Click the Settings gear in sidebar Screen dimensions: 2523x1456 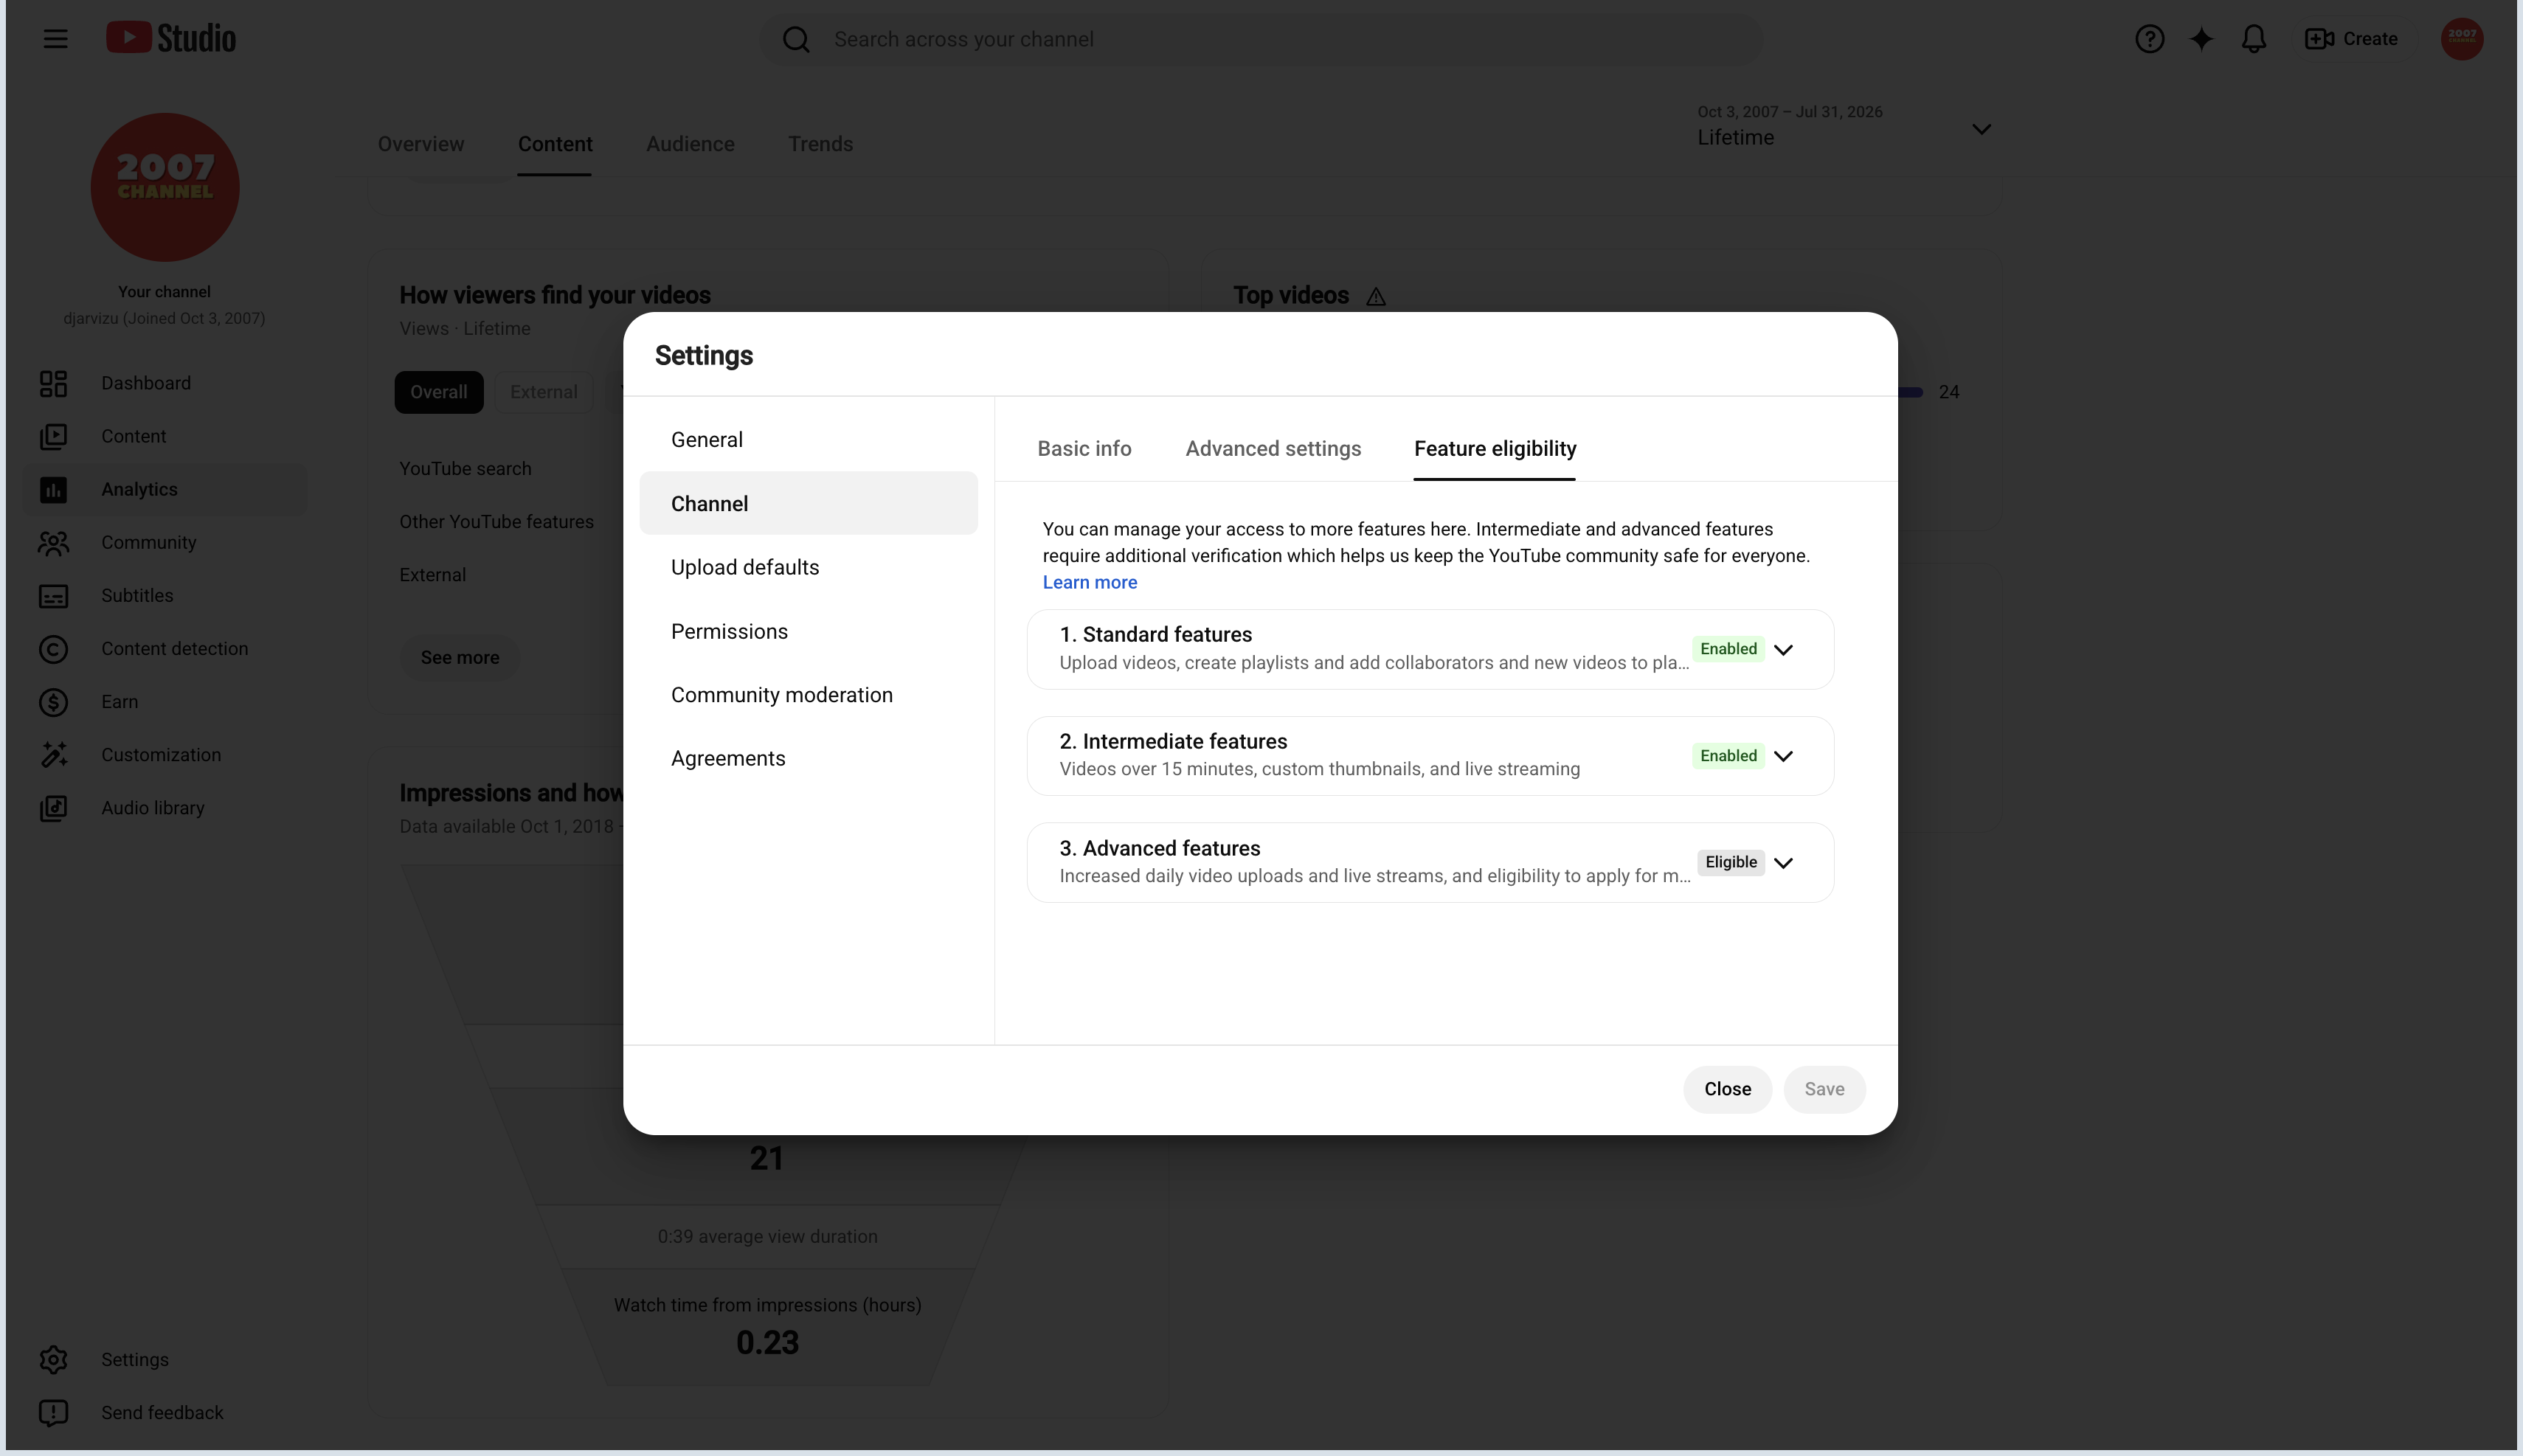(53, 1360)
